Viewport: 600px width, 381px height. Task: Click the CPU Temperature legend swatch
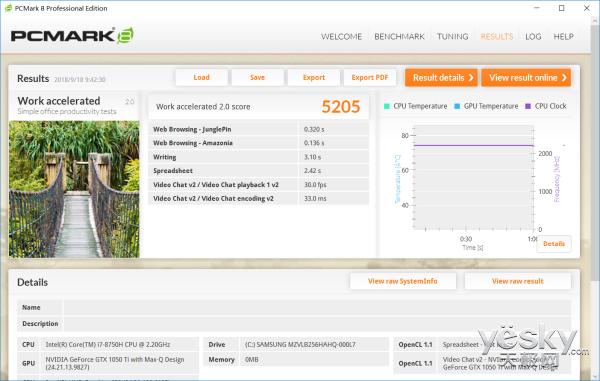[386, 106]
